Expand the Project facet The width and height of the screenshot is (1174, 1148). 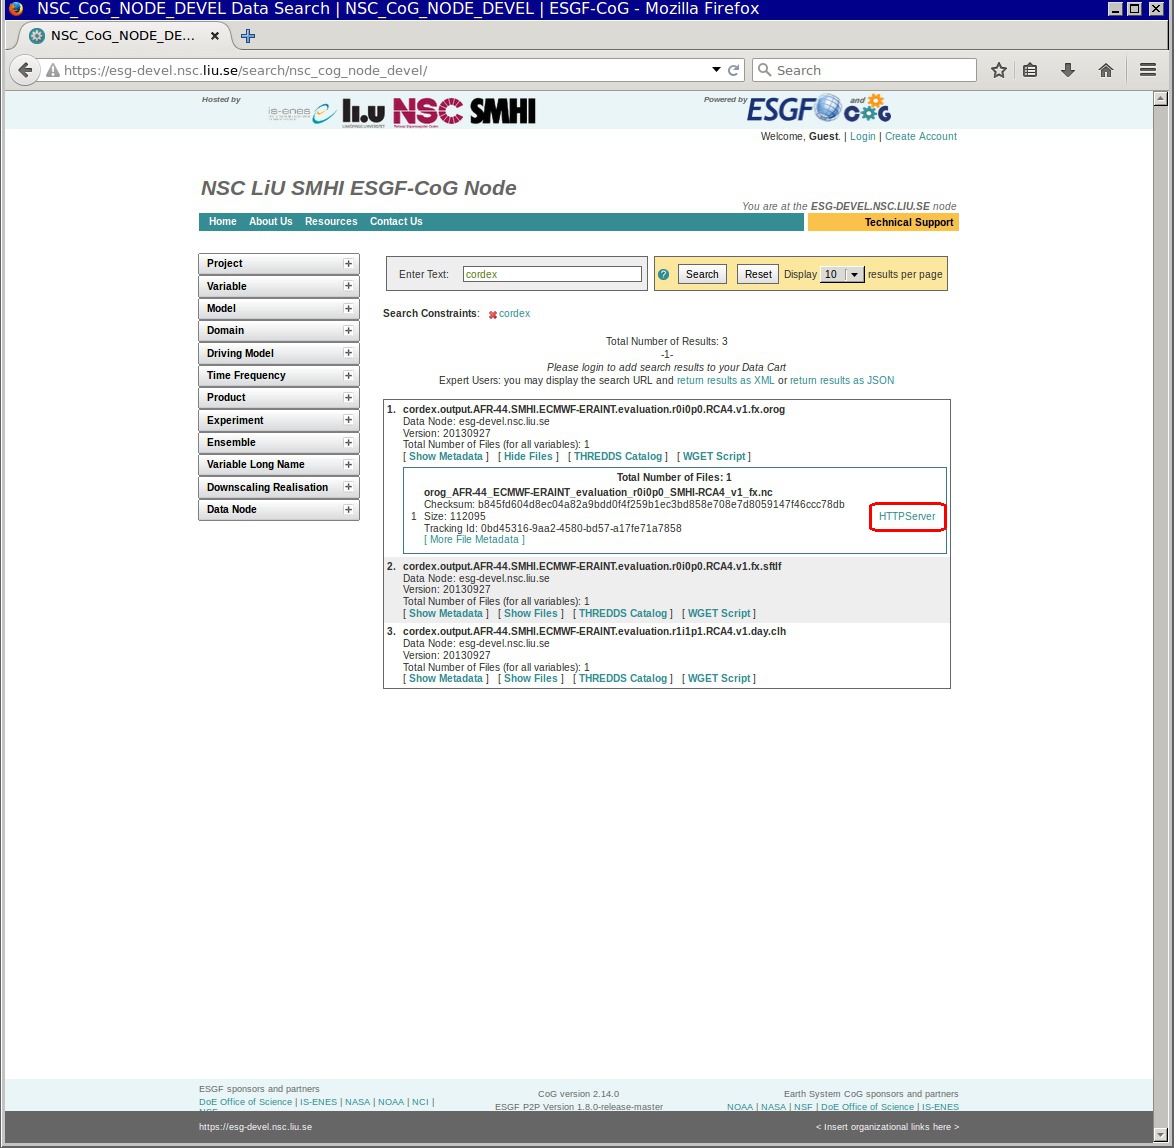[x=348, y=264]
